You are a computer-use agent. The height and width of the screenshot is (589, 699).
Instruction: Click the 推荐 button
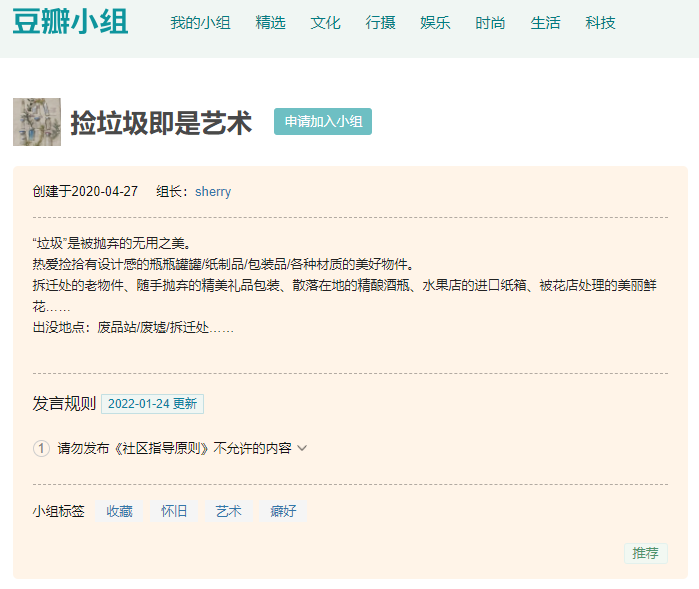pyautogui.click(x=646, y=553)
